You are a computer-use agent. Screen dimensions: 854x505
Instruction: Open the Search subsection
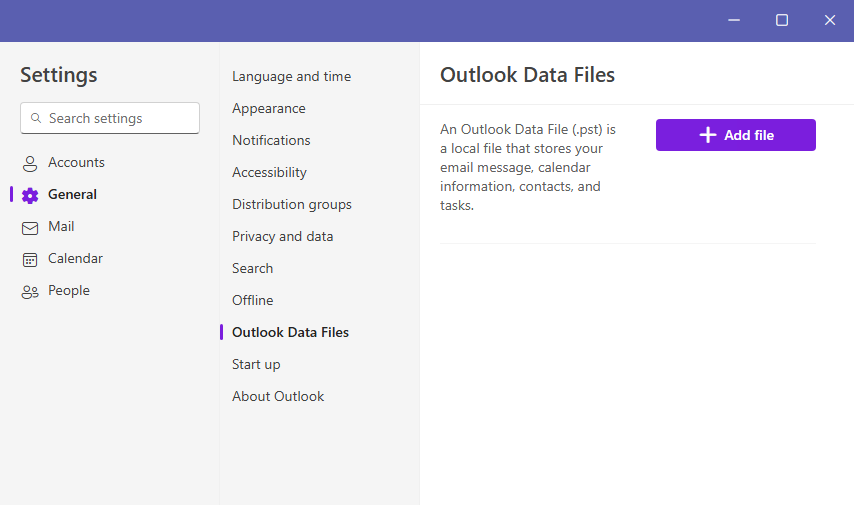point(252,269)
